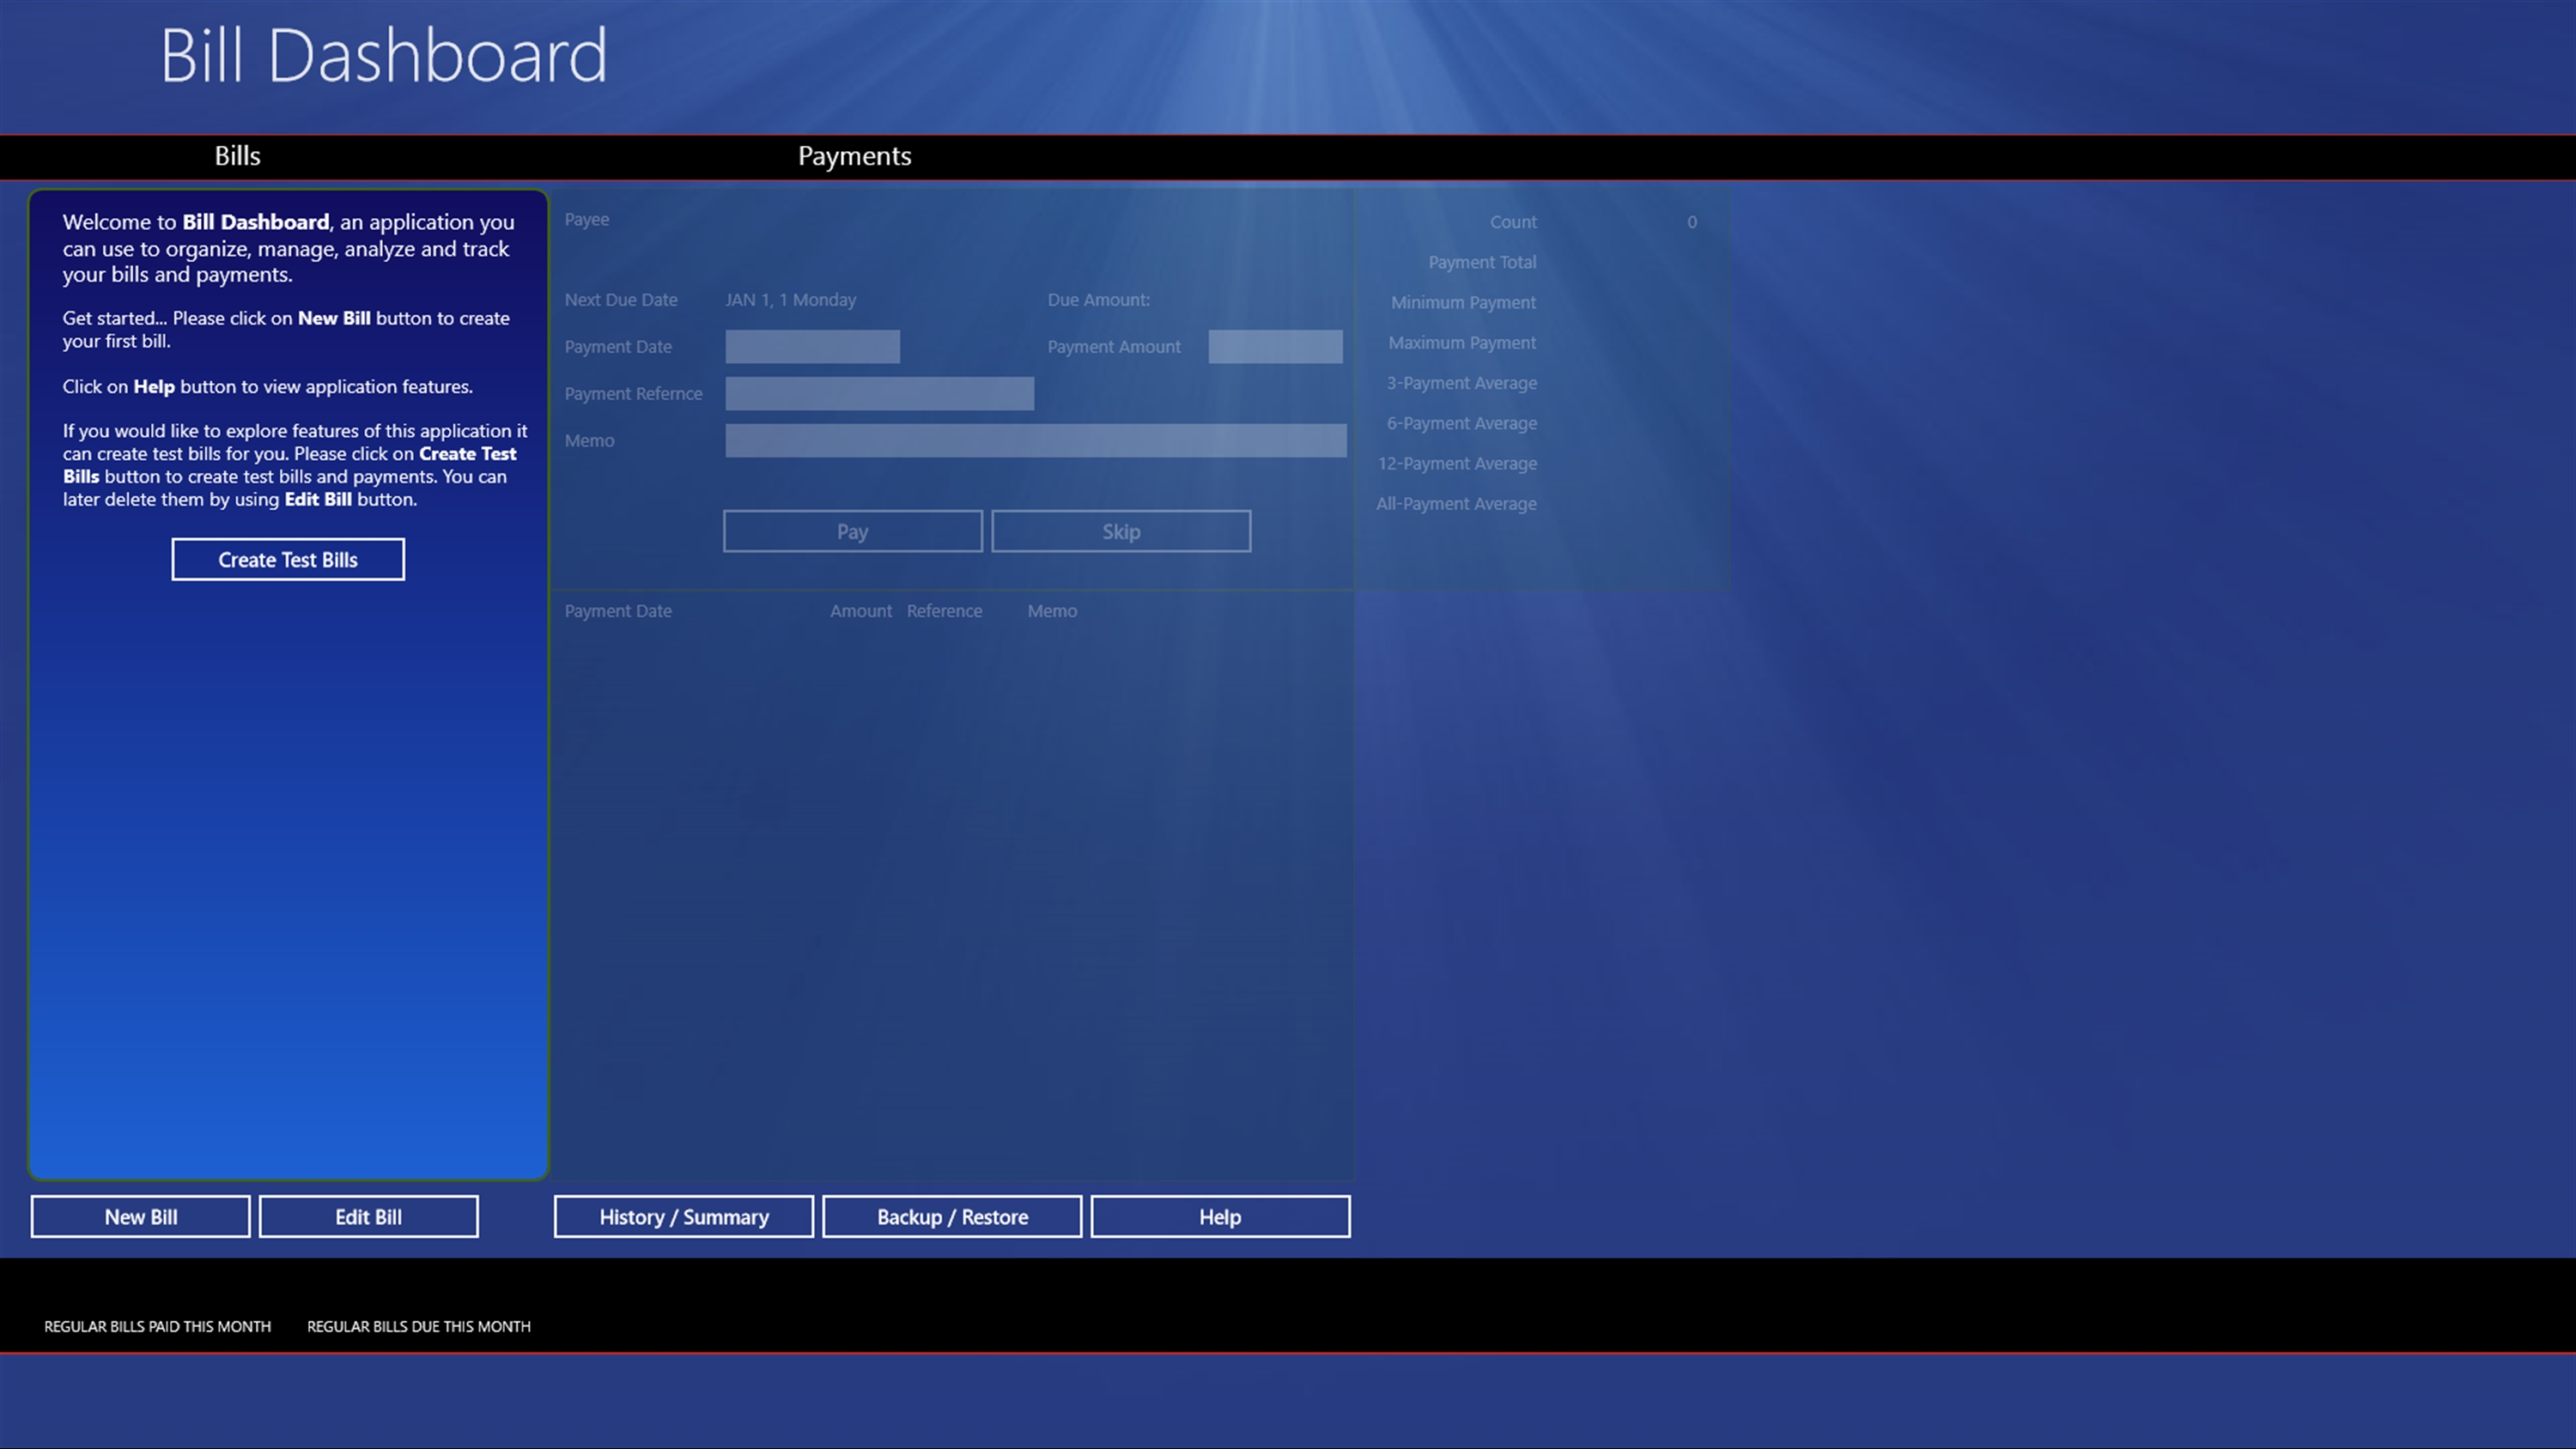Click the Memo column header
The width and height of the screenshot is (2576, 1449).
coord(1052,611)
